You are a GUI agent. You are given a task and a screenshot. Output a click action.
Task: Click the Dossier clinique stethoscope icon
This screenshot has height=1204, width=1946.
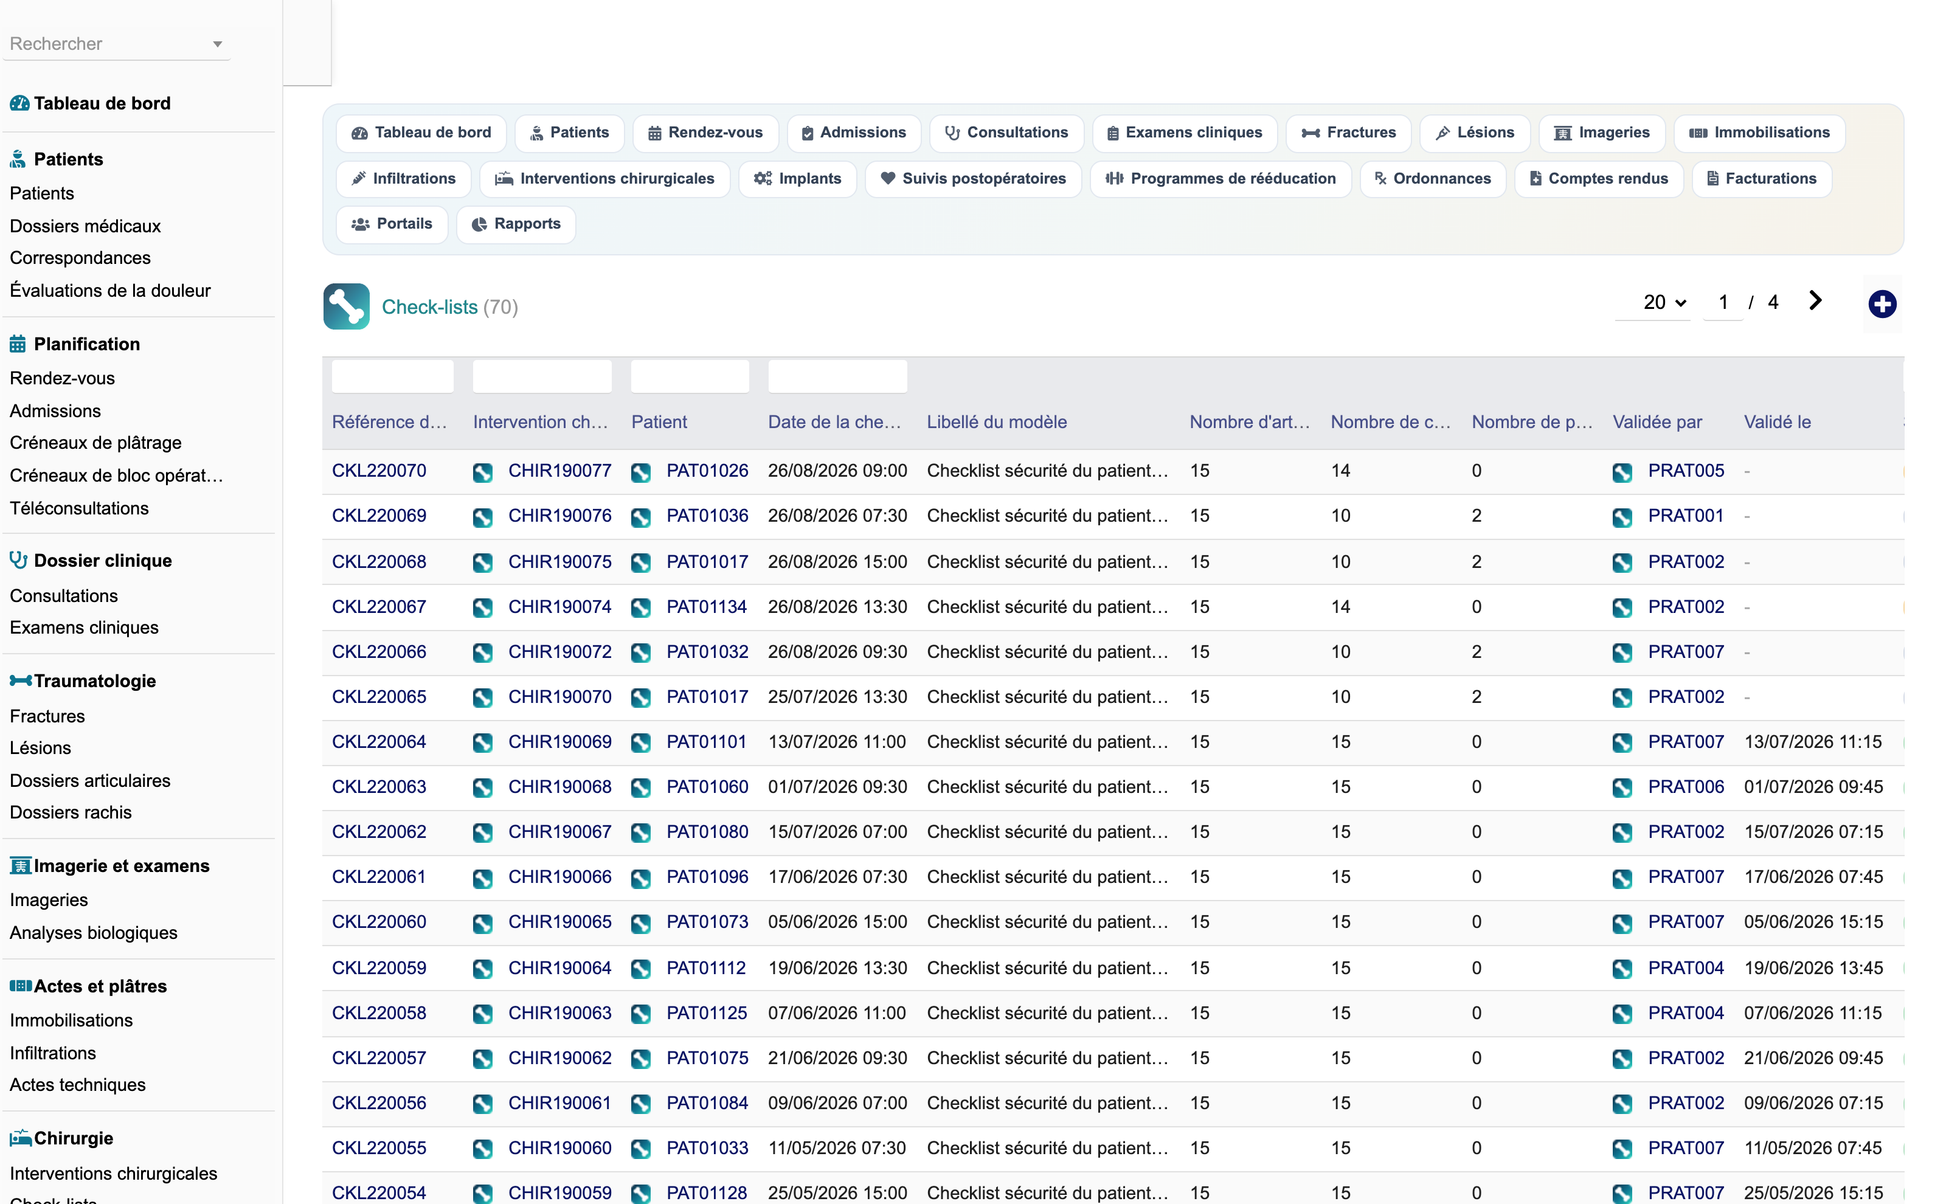point(18,560)
